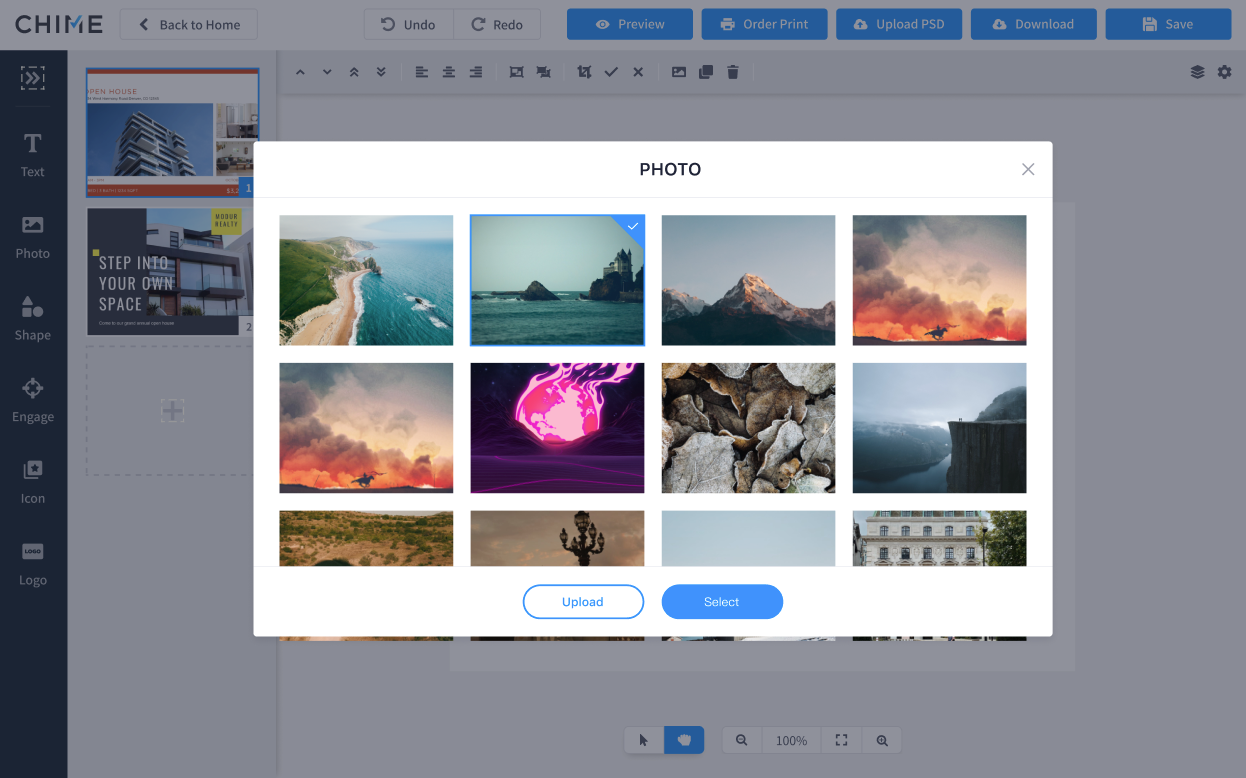Move layer up one step

tap(300, 72)
